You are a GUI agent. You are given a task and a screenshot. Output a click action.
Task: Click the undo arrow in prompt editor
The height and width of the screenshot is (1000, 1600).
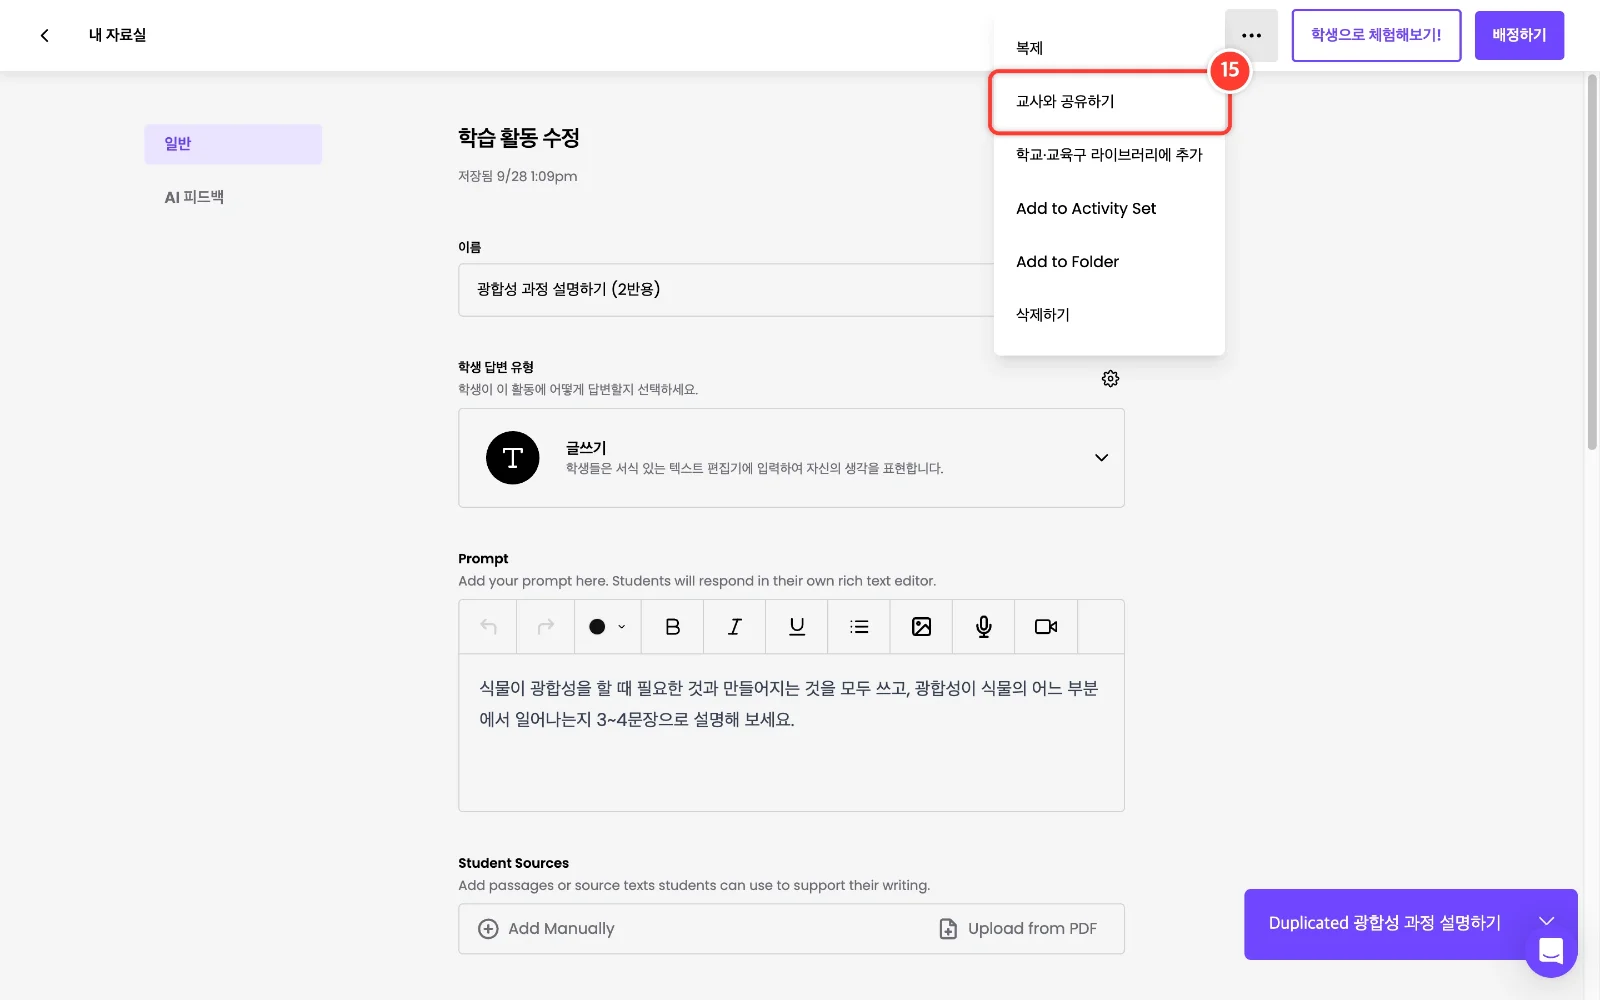point(488,627)
